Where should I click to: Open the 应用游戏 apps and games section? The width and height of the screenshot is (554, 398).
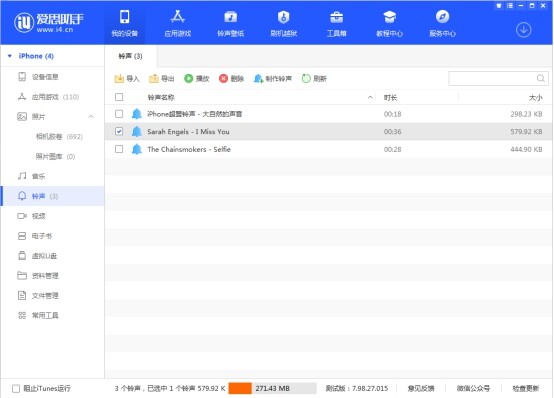coord(177,23)
